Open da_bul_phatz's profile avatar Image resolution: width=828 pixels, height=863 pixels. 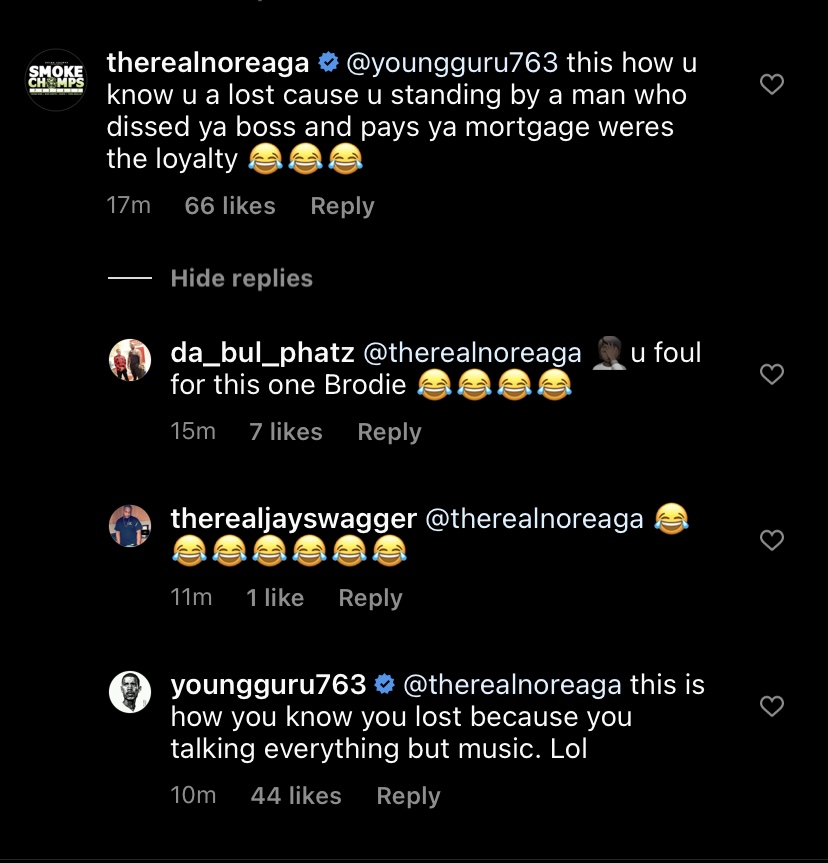pos(130,360)
